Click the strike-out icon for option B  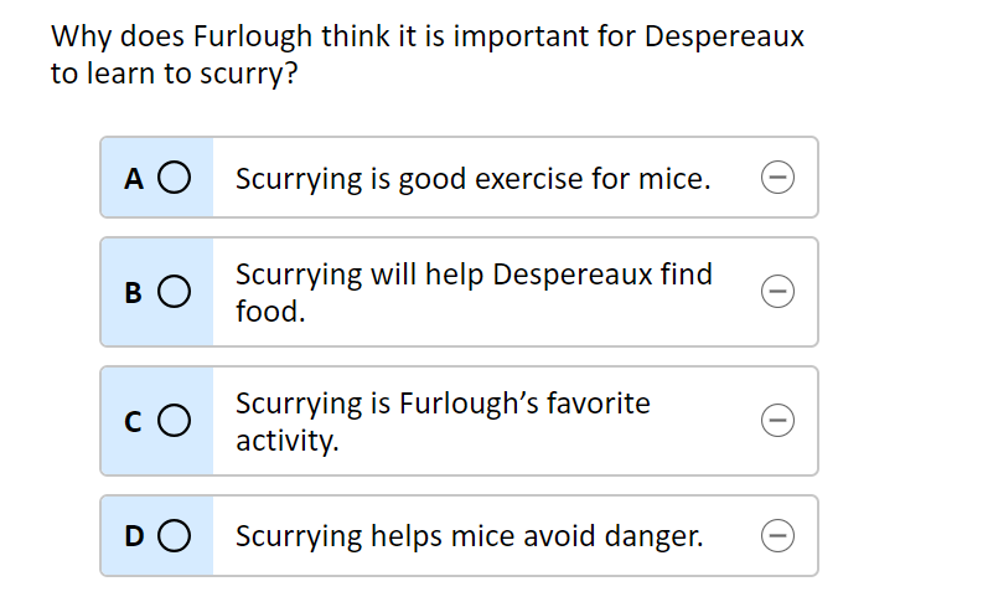(778, 291)
